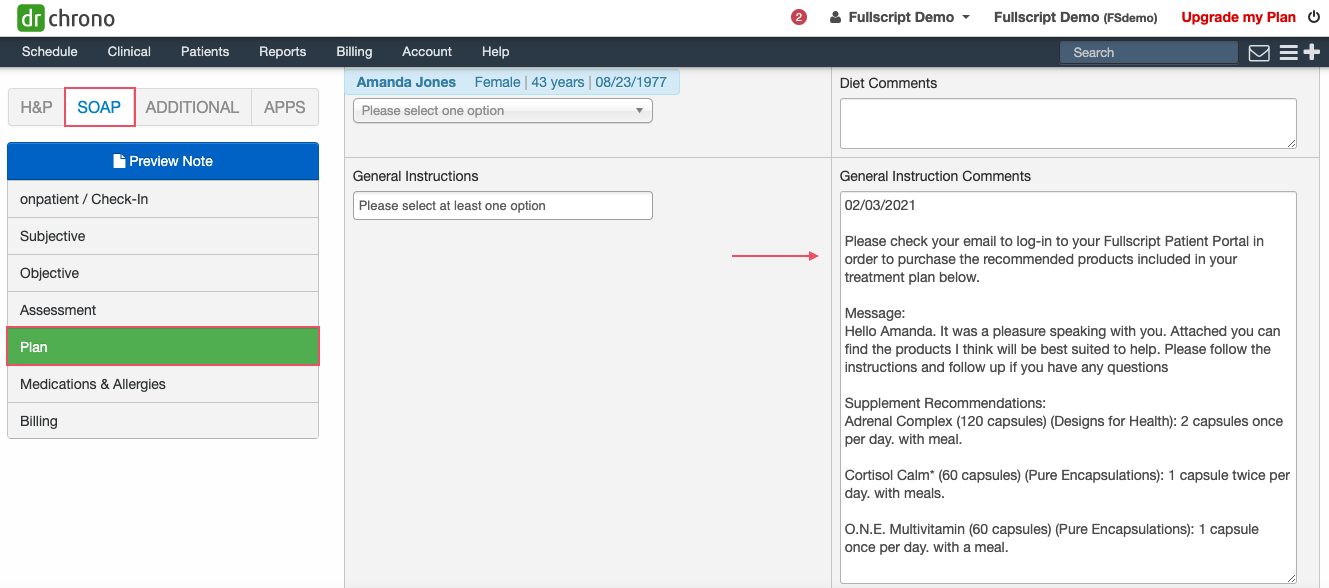This screenshot has height=588, width=1329.
Task: Switch to the H&P tab
Action: click(36, 107)
